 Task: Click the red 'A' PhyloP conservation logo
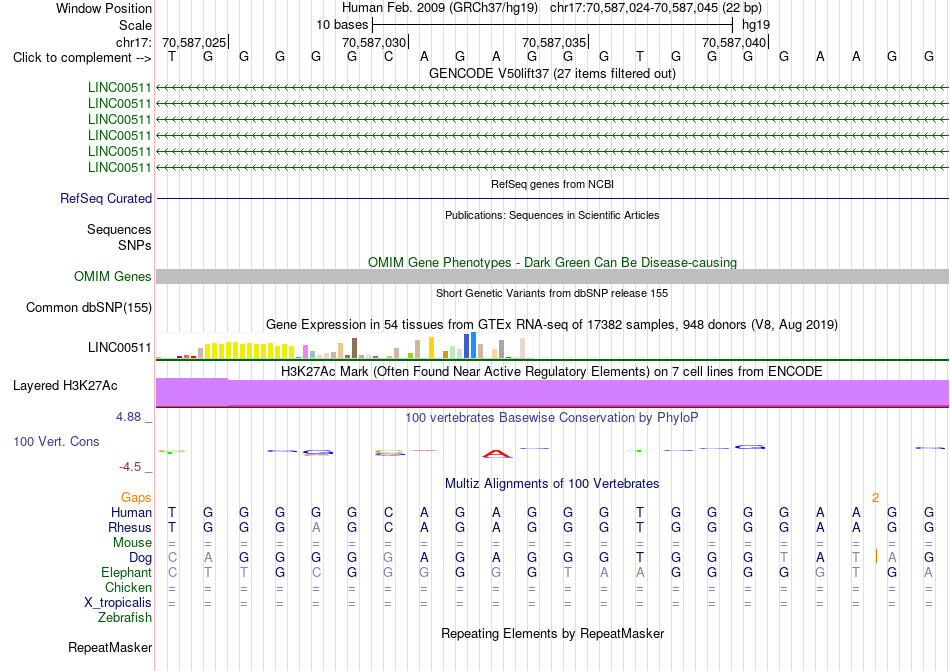[x=497, y=454]
